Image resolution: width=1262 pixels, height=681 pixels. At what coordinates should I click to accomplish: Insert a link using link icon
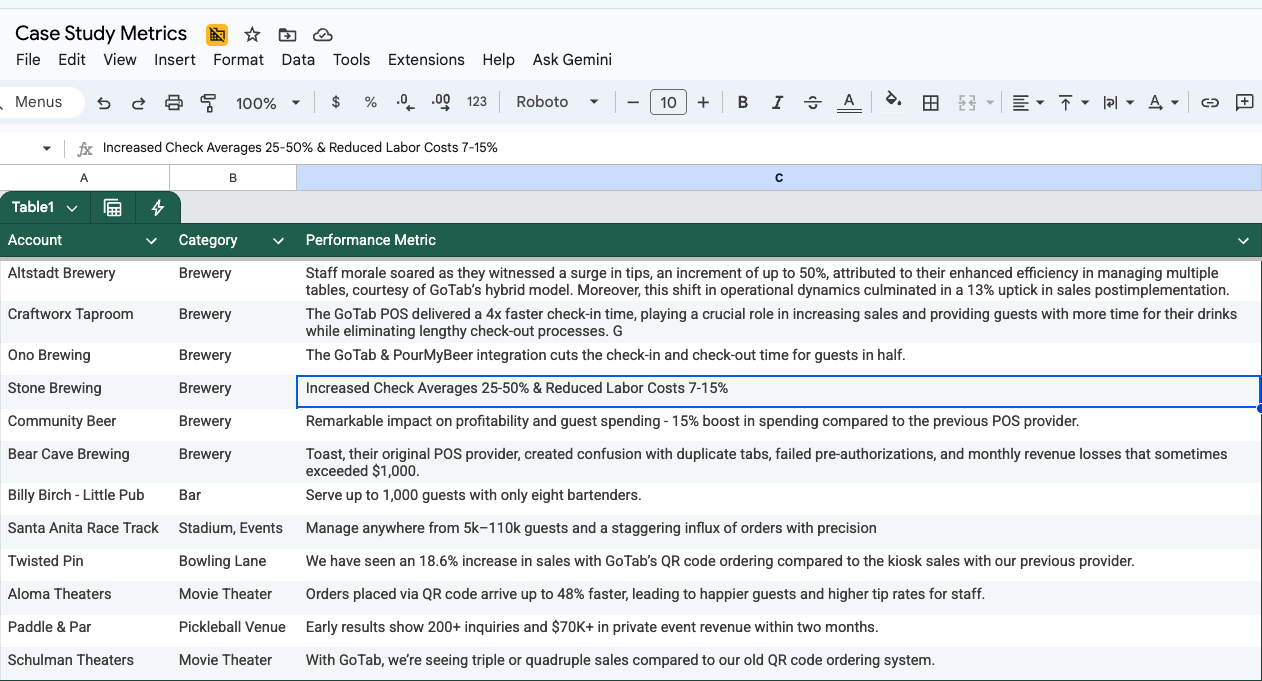pos(1210,103)
